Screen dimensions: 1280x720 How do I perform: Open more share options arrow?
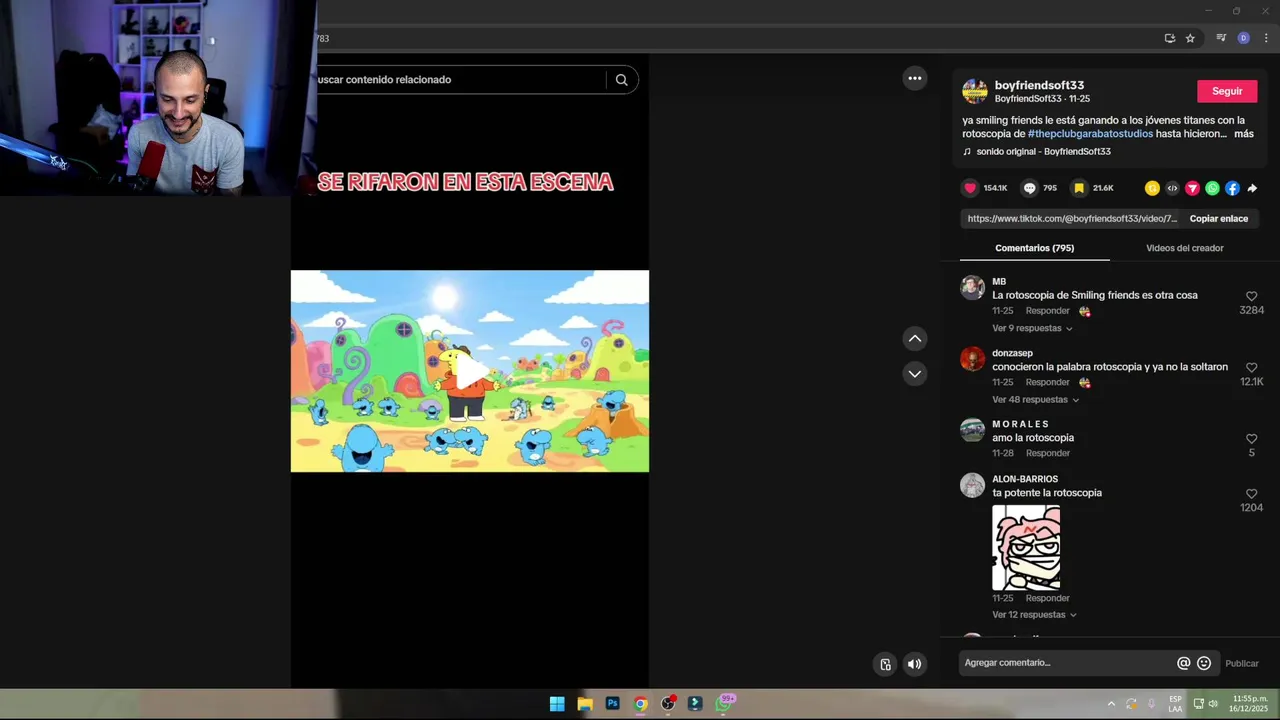[x=1252, y=188]
